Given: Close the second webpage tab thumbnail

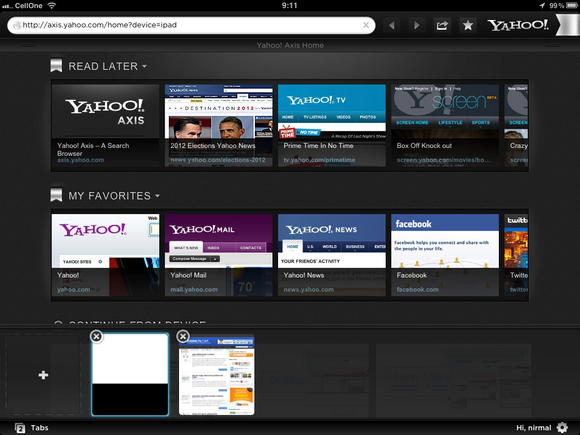Looking at the screenshot, I should coord(183,336).
